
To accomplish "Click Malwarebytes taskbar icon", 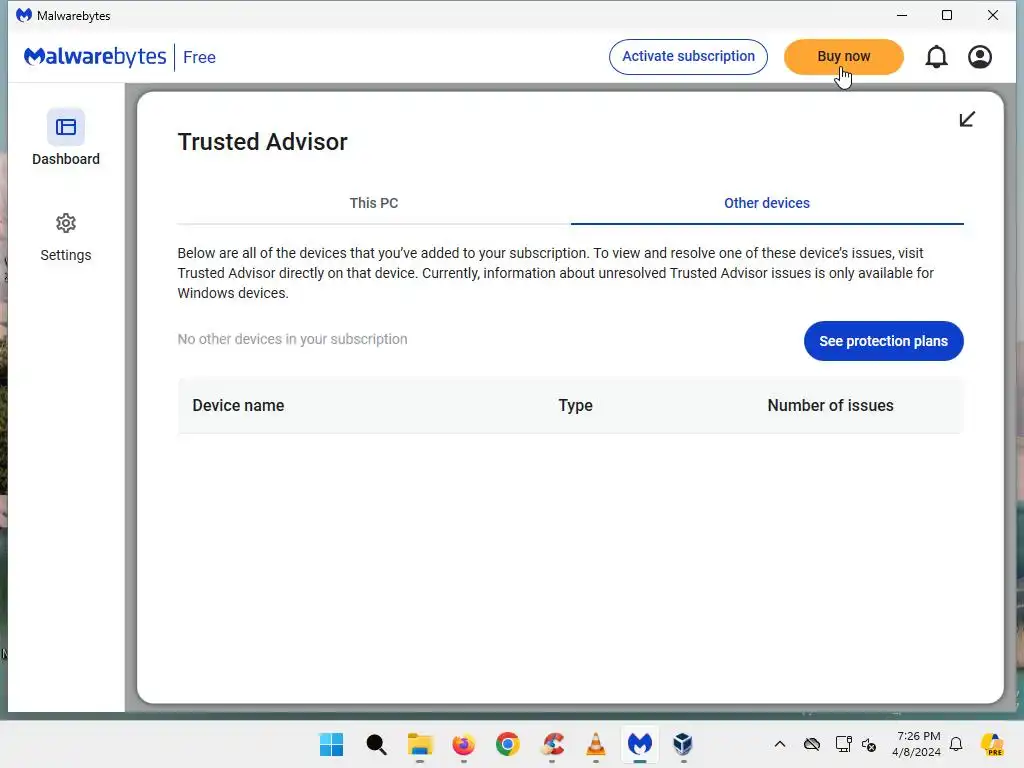I will click(x=640, y=744).
